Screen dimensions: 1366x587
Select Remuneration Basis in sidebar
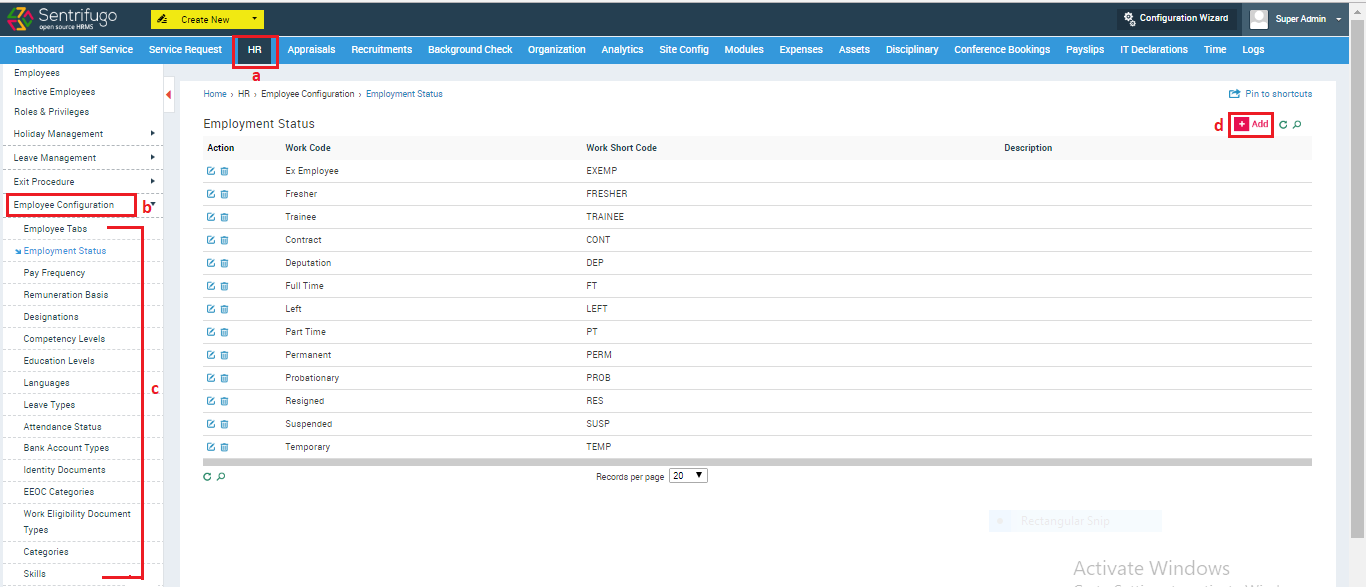point(66,295)
